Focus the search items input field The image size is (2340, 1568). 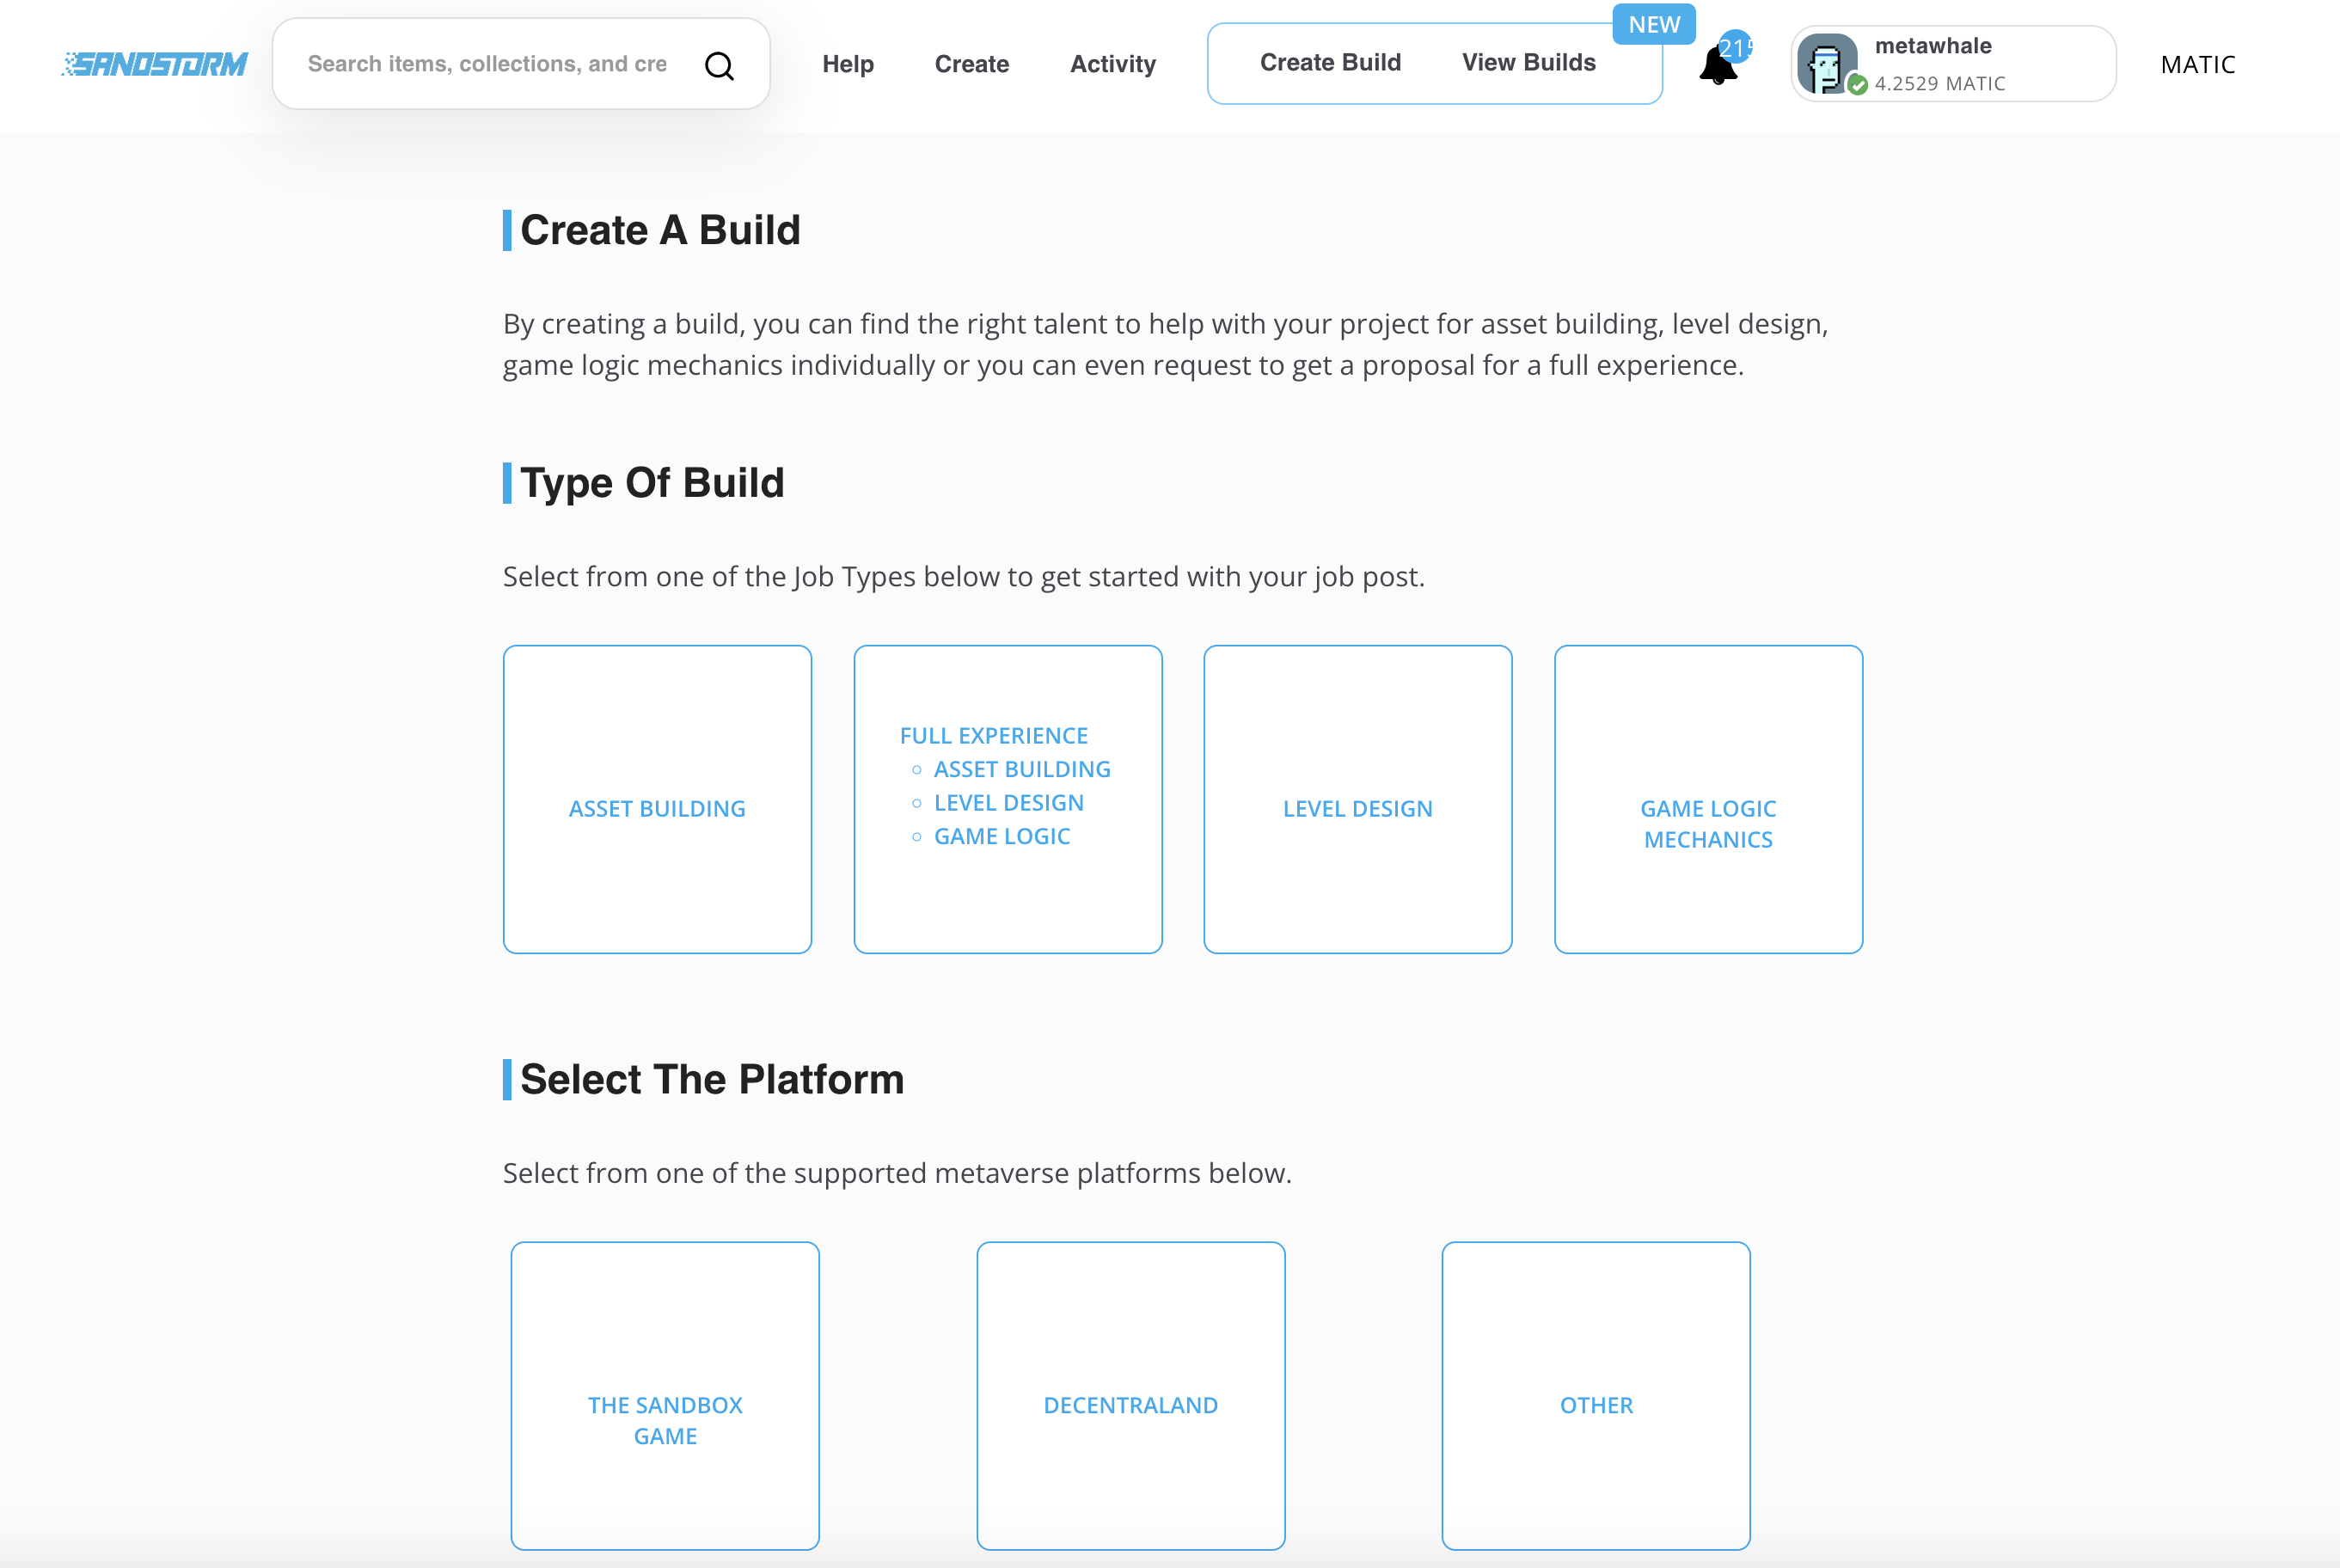(x=487, y=64)
